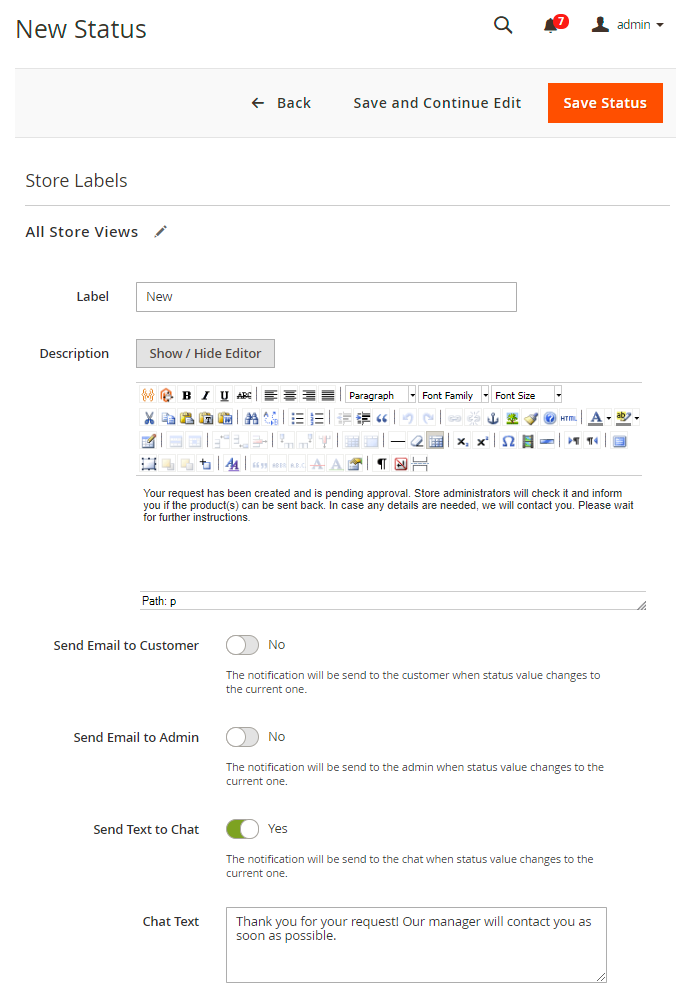685x1000 pixels.
Task: Click Show / Hide Editor button
Action: point(205,353)
